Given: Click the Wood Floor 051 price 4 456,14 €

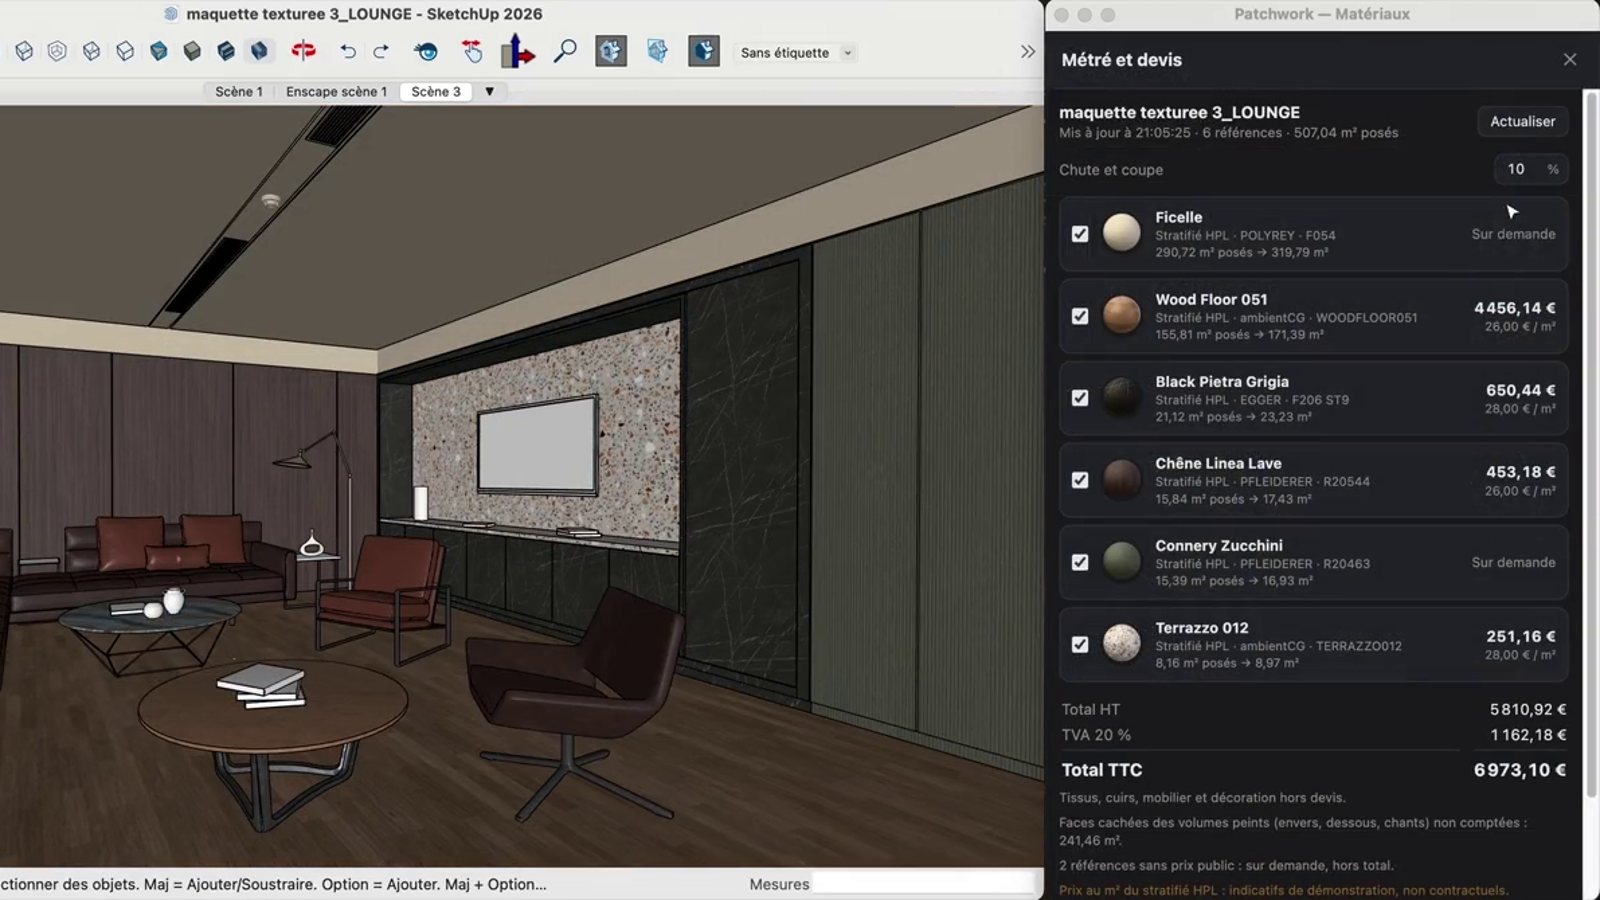Looking at the screenshot, I should (1515, 308).
